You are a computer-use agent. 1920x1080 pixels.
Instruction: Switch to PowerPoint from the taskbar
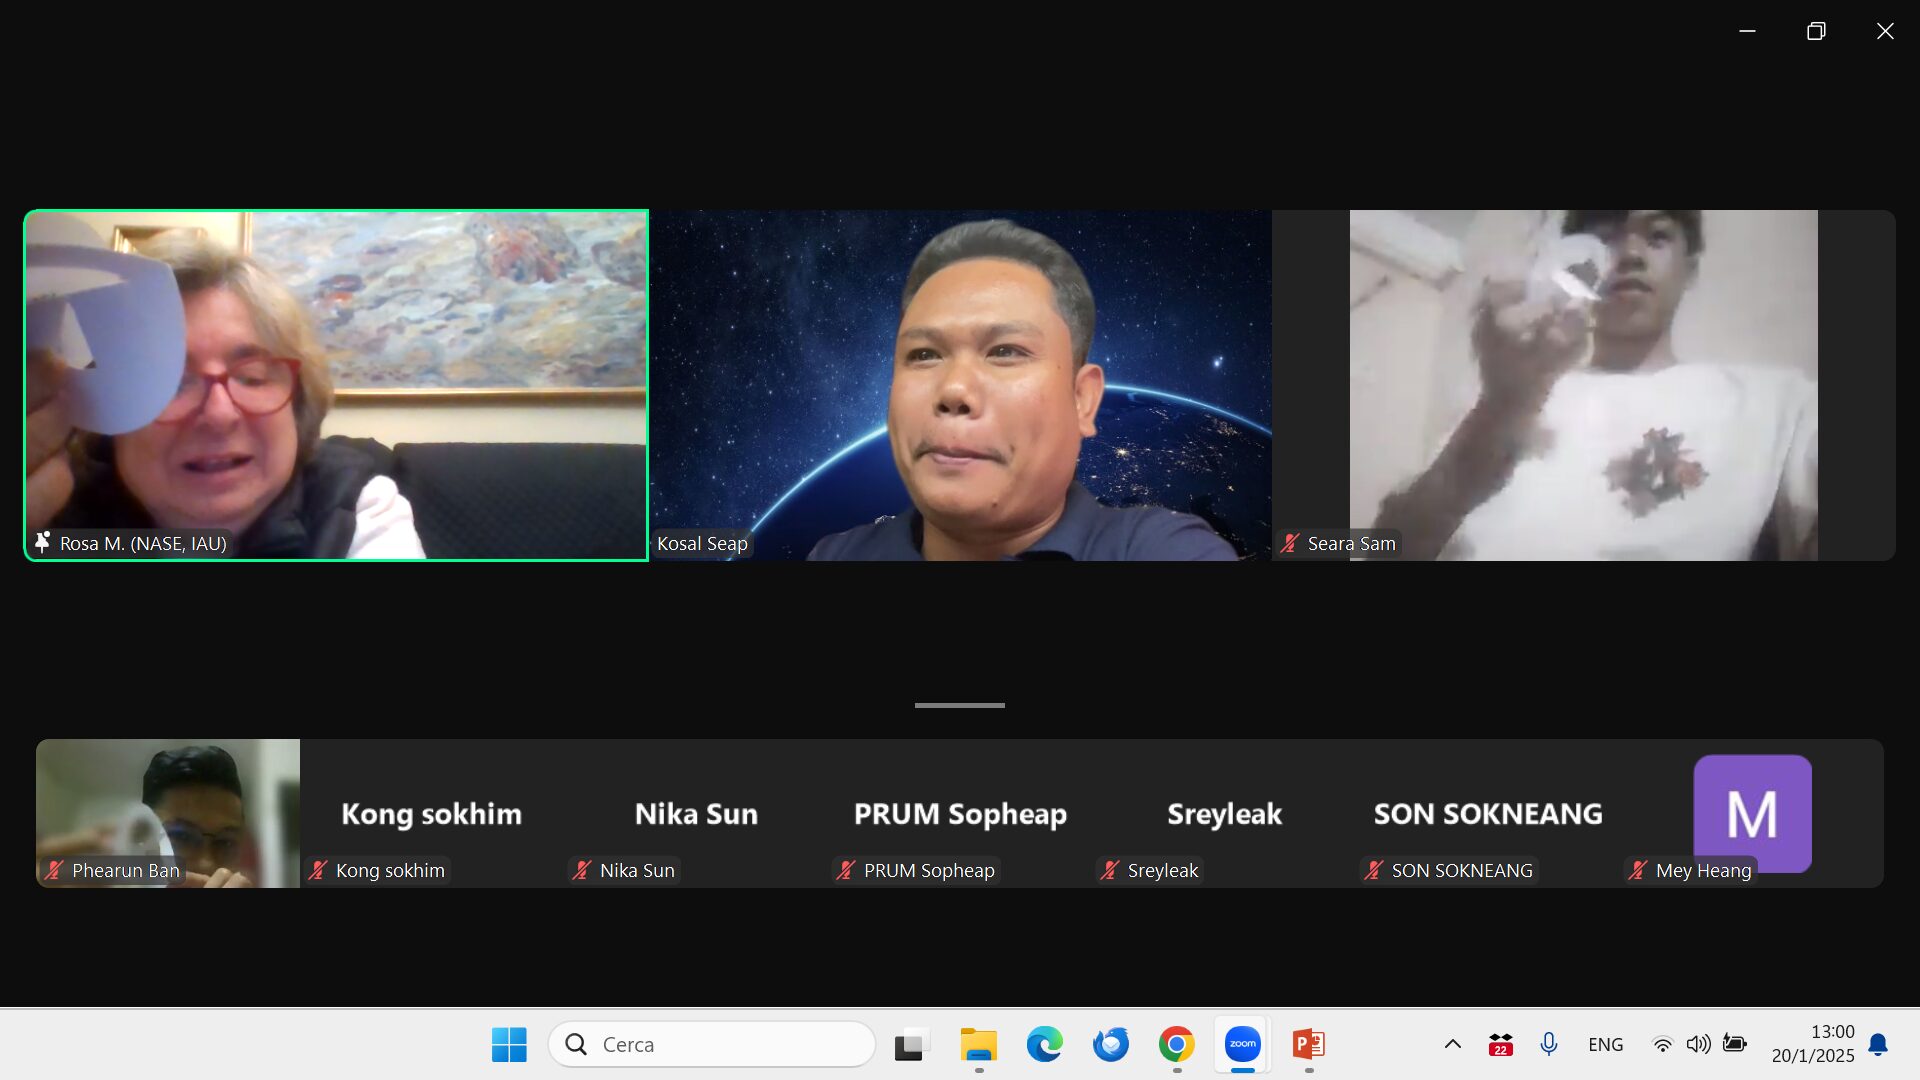click(x=1308, y=1044)
